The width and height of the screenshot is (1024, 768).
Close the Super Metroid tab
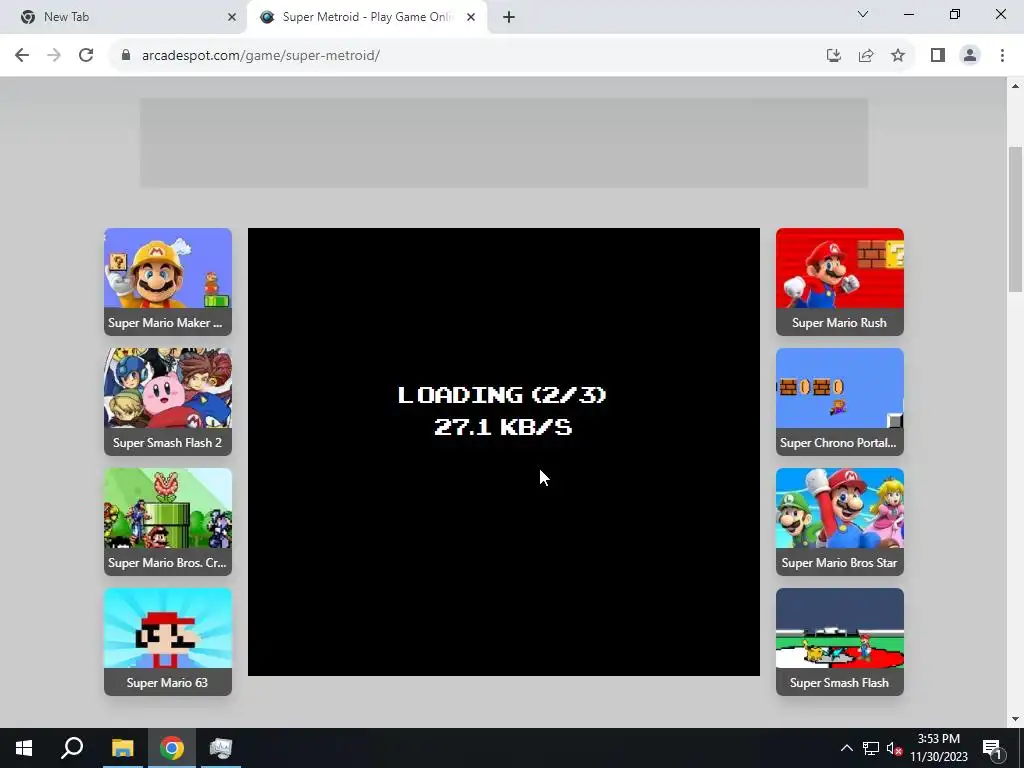471,18
